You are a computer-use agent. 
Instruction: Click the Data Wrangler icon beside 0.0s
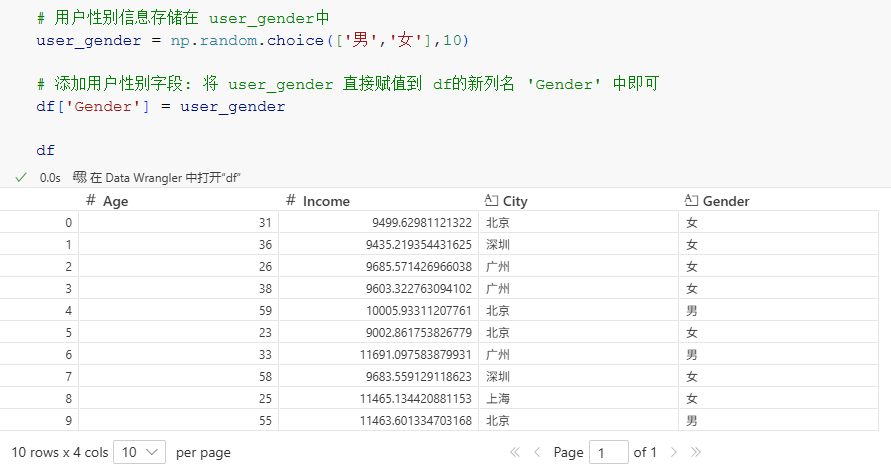80,177
